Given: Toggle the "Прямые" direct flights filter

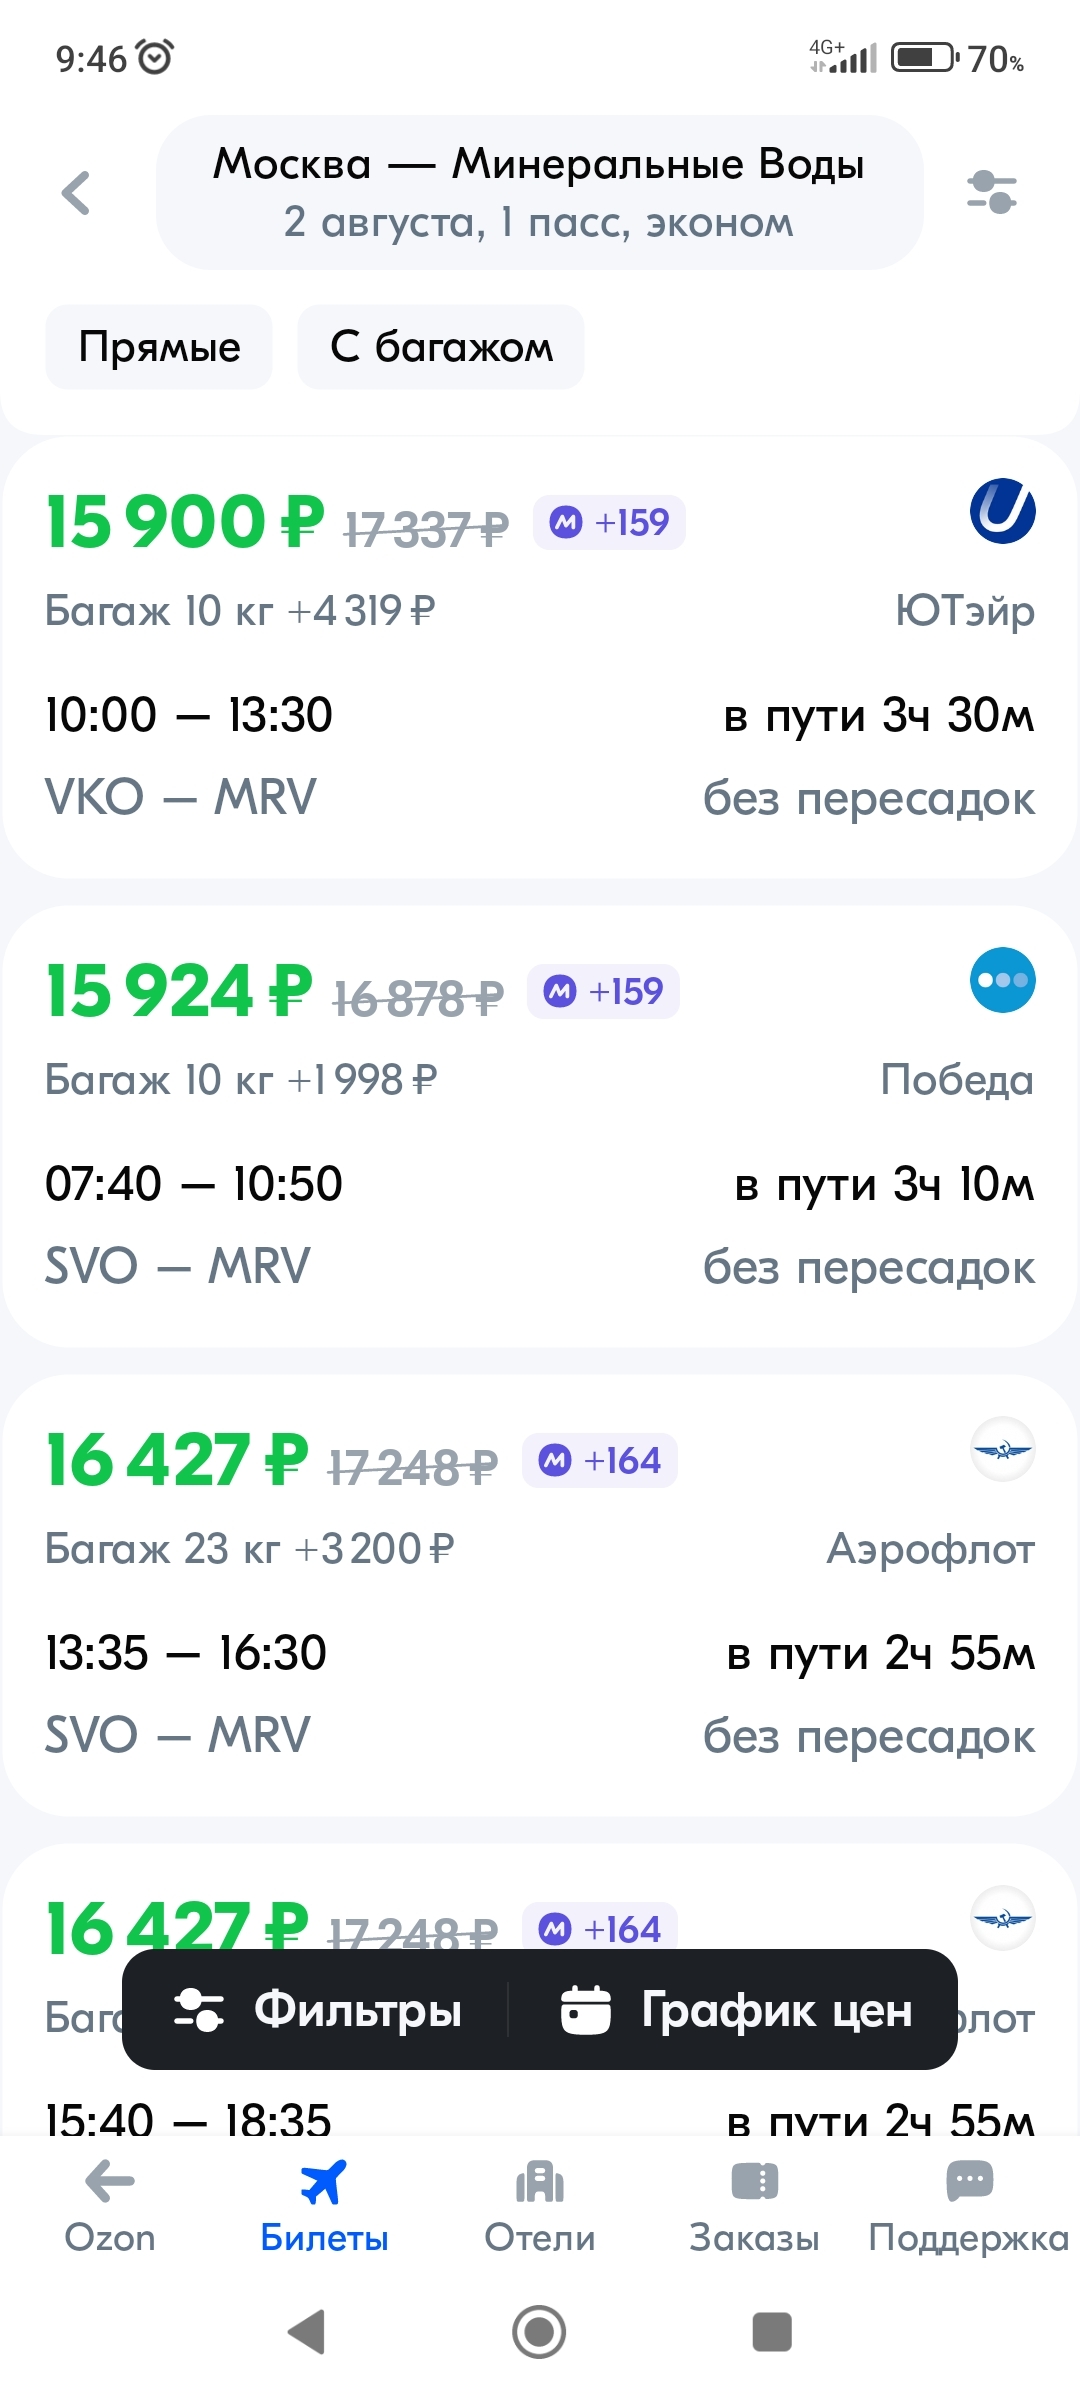Looking at the screenshot, I should [x=159, y=347].
